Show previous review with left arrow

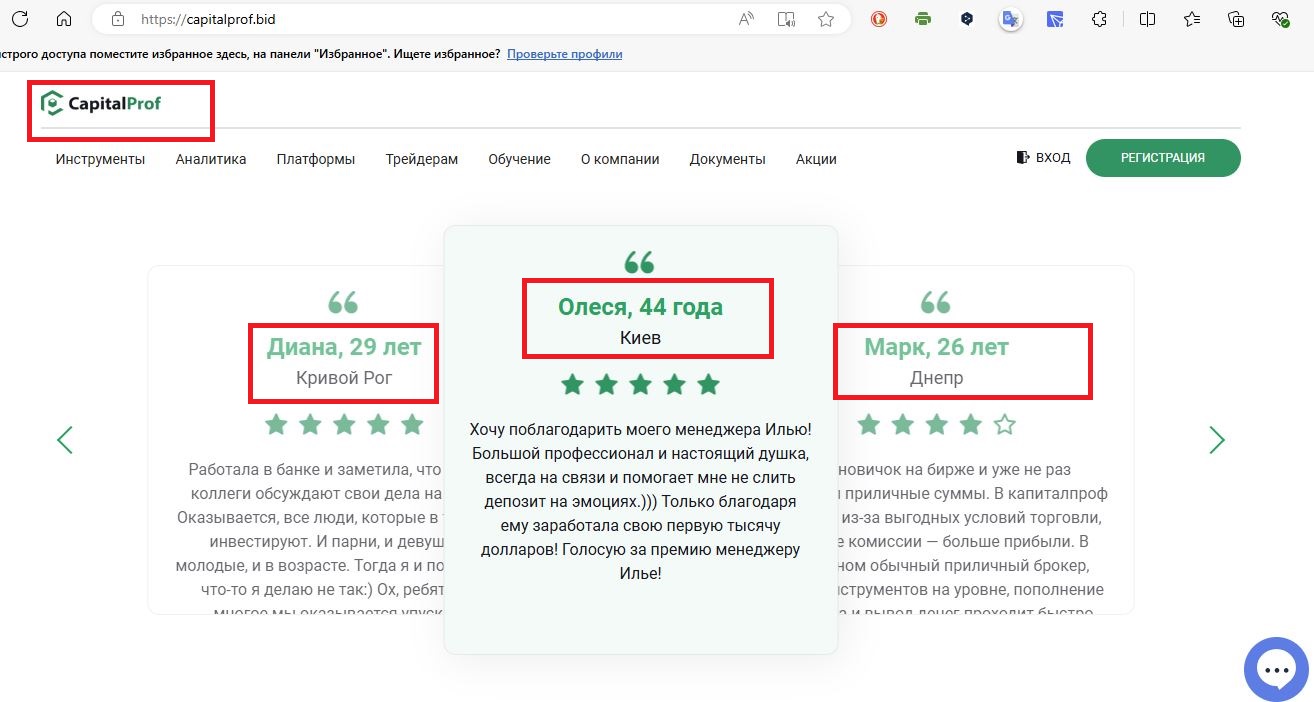[65, 440]
